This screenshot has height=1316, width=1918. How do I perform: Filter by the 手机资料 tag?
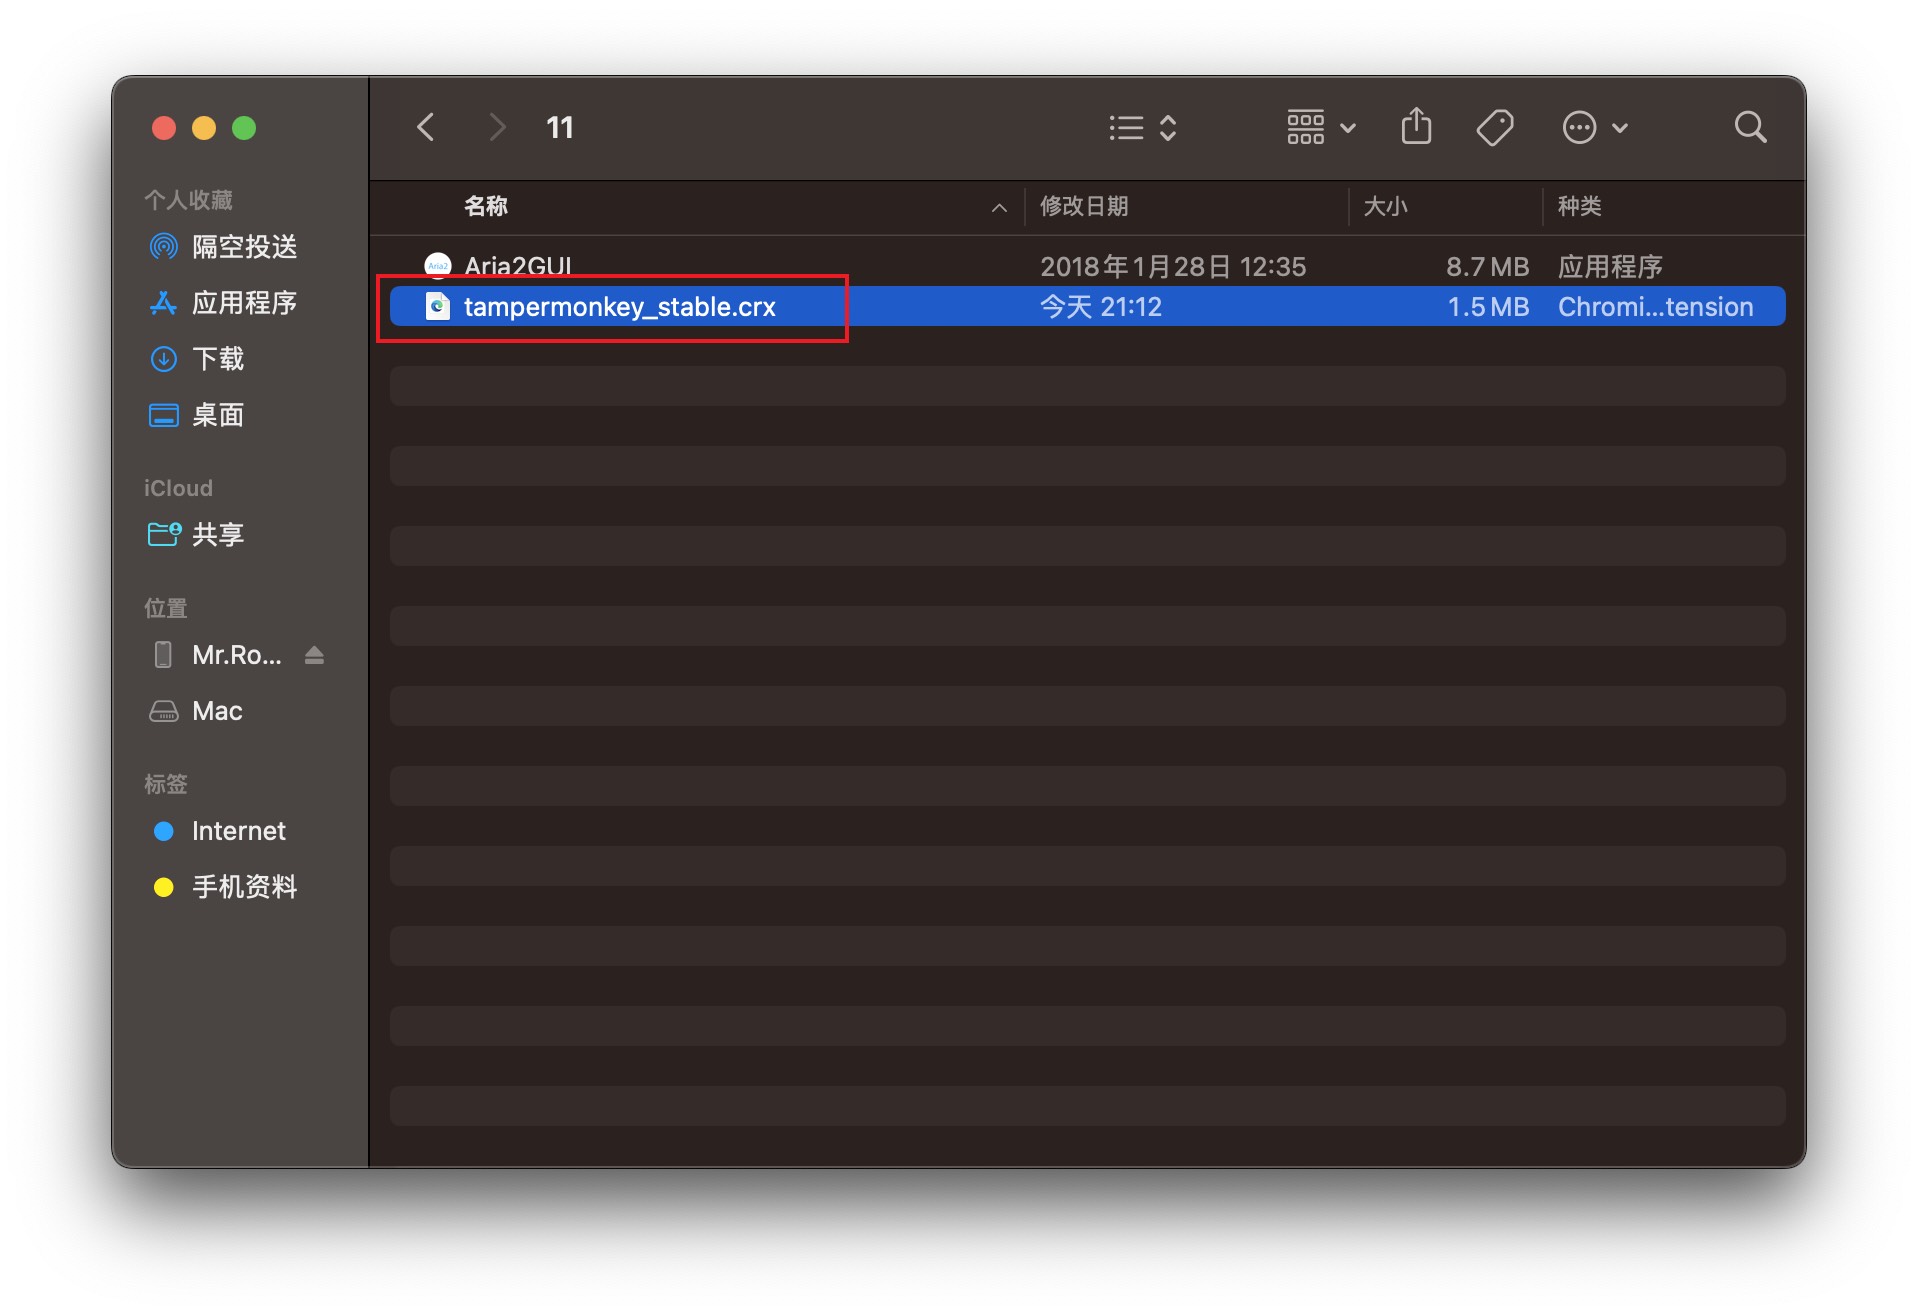[245, 886]
